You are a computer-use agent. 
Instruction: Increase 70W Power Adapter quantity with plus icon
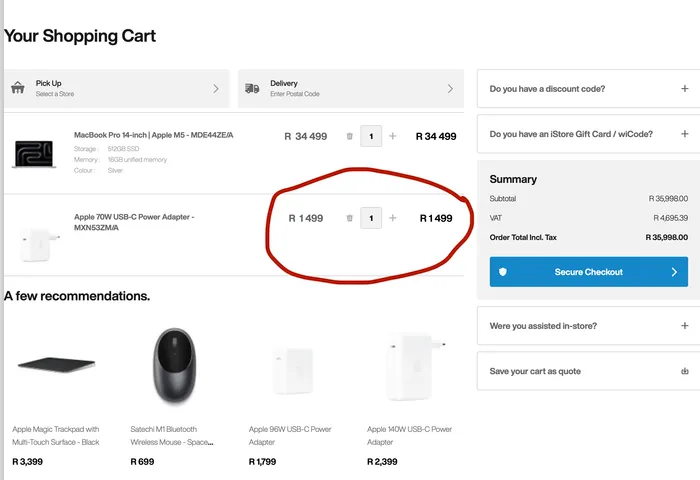pos(393,218)
